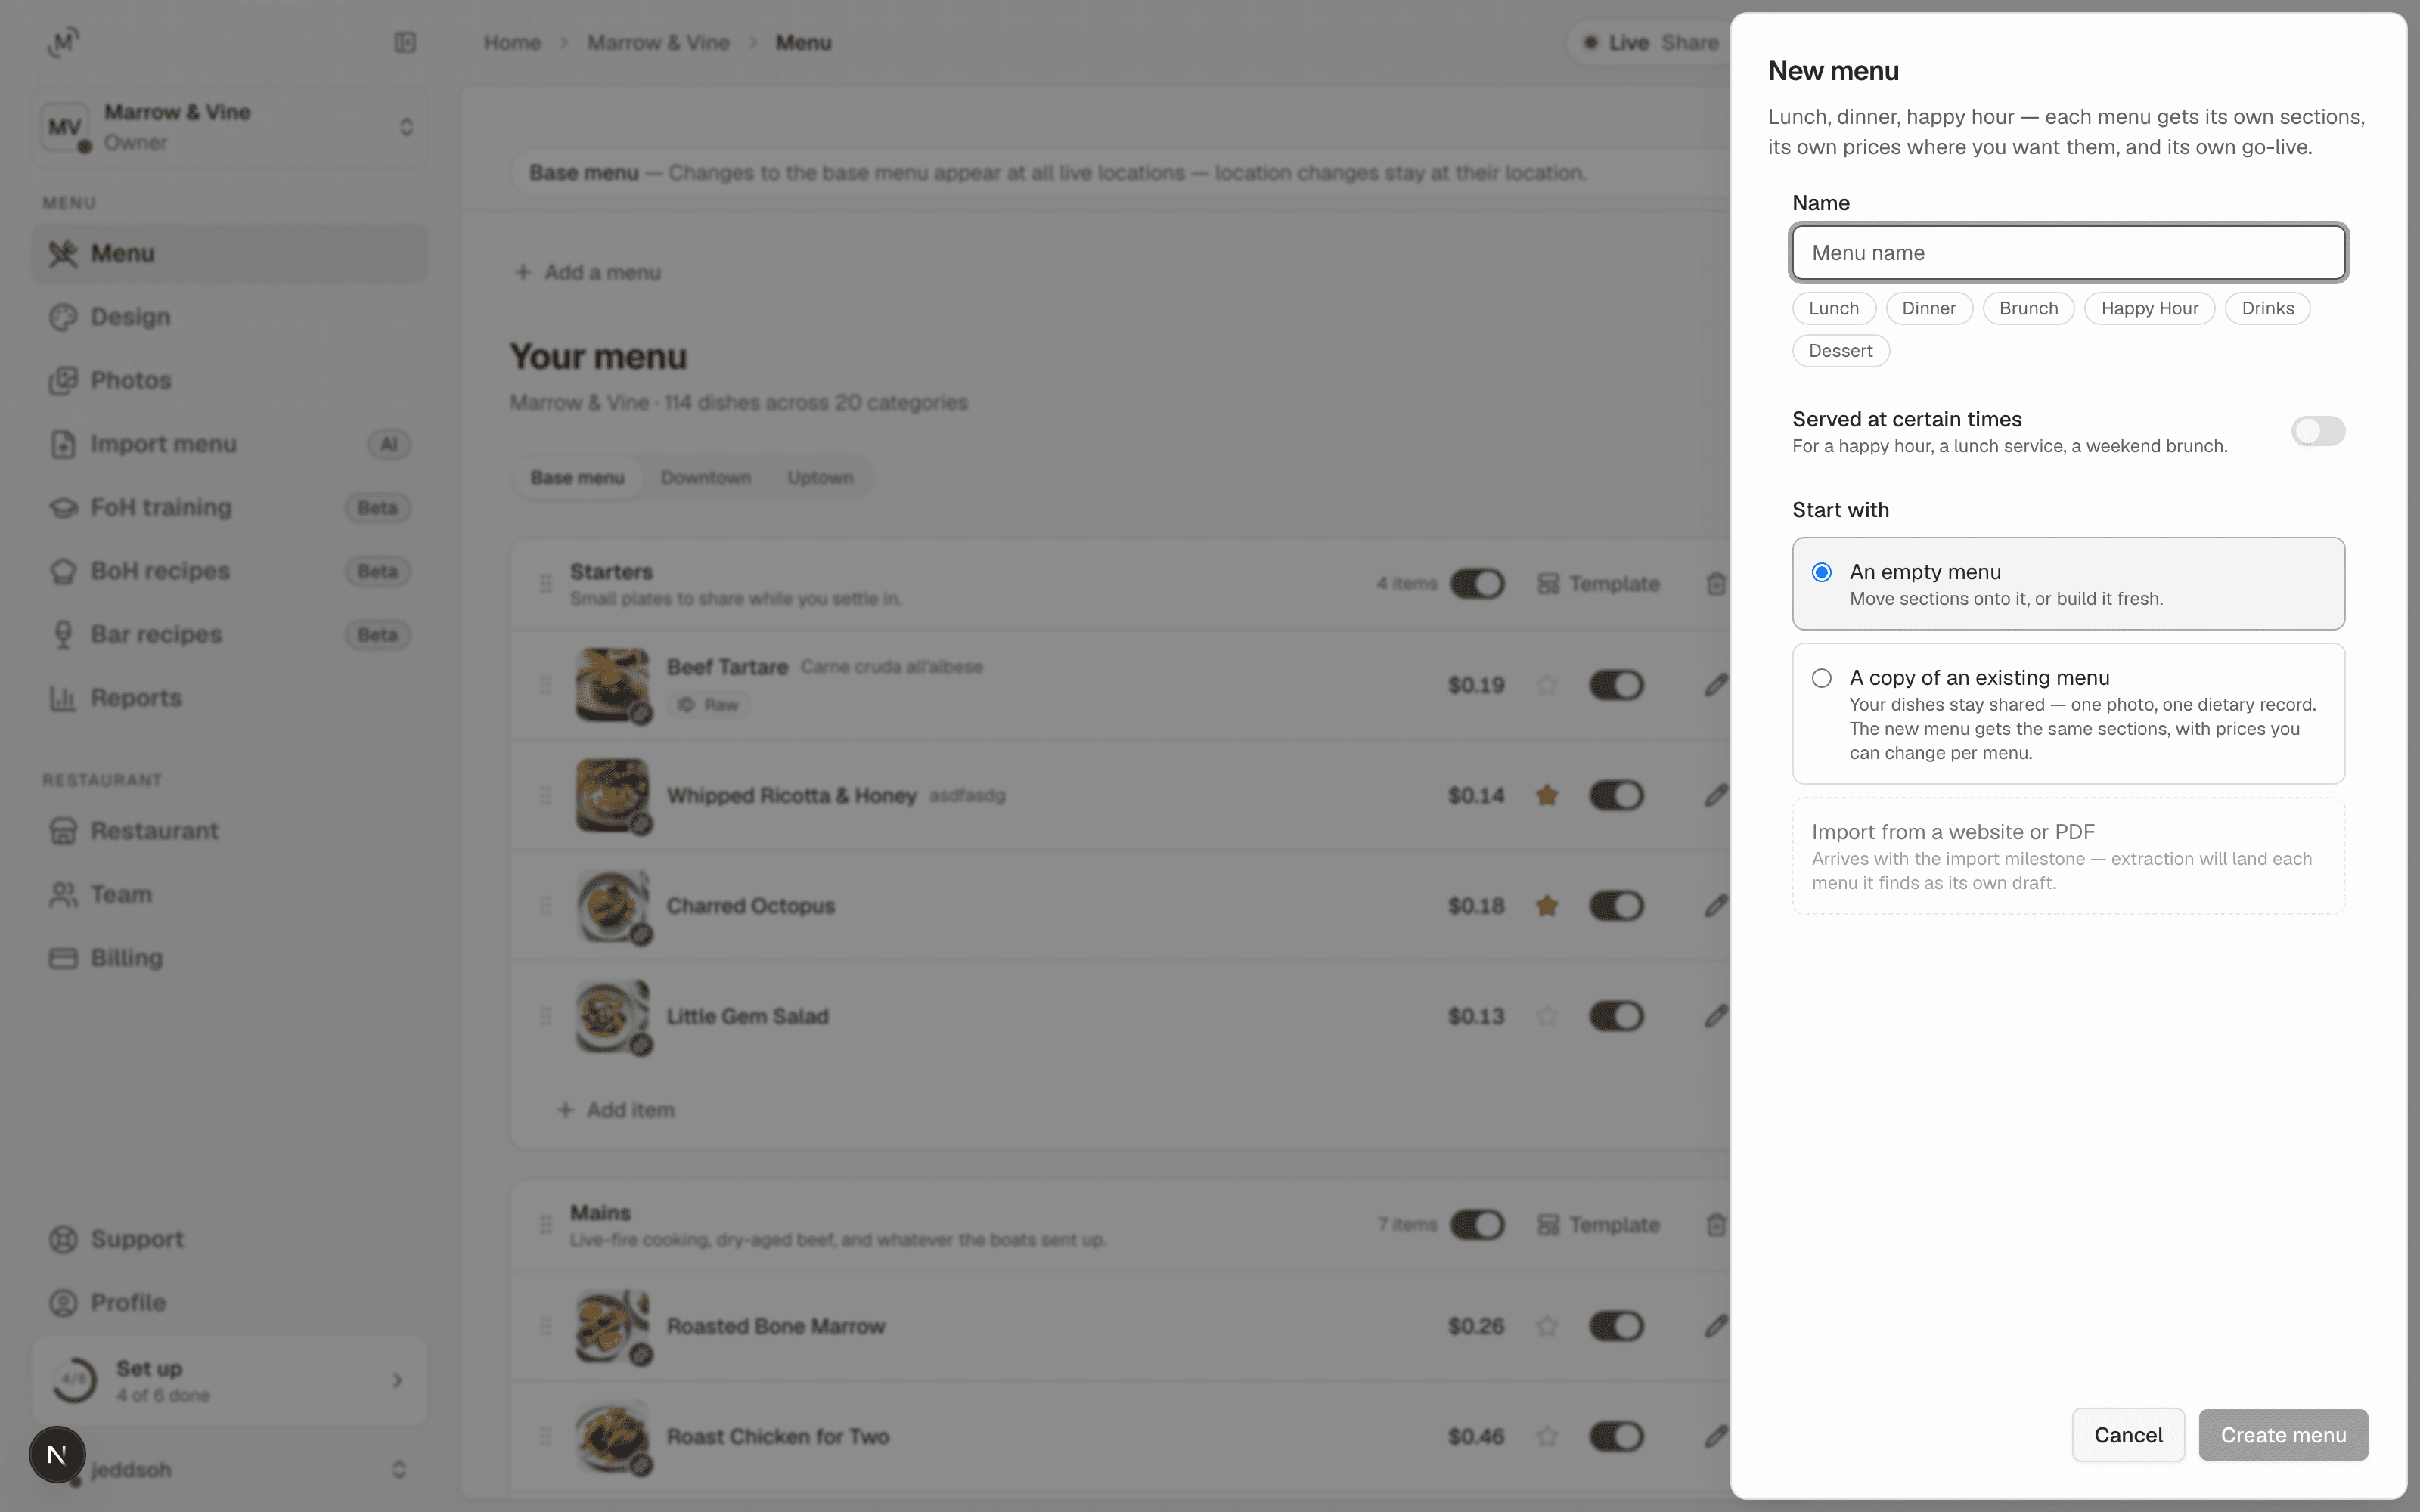Expand the Set up checklist

[x=230, y=1380]
